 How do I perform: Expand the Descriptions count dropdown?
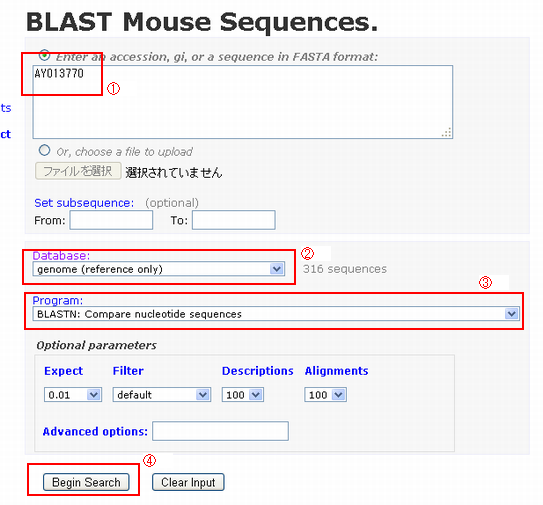243,395
